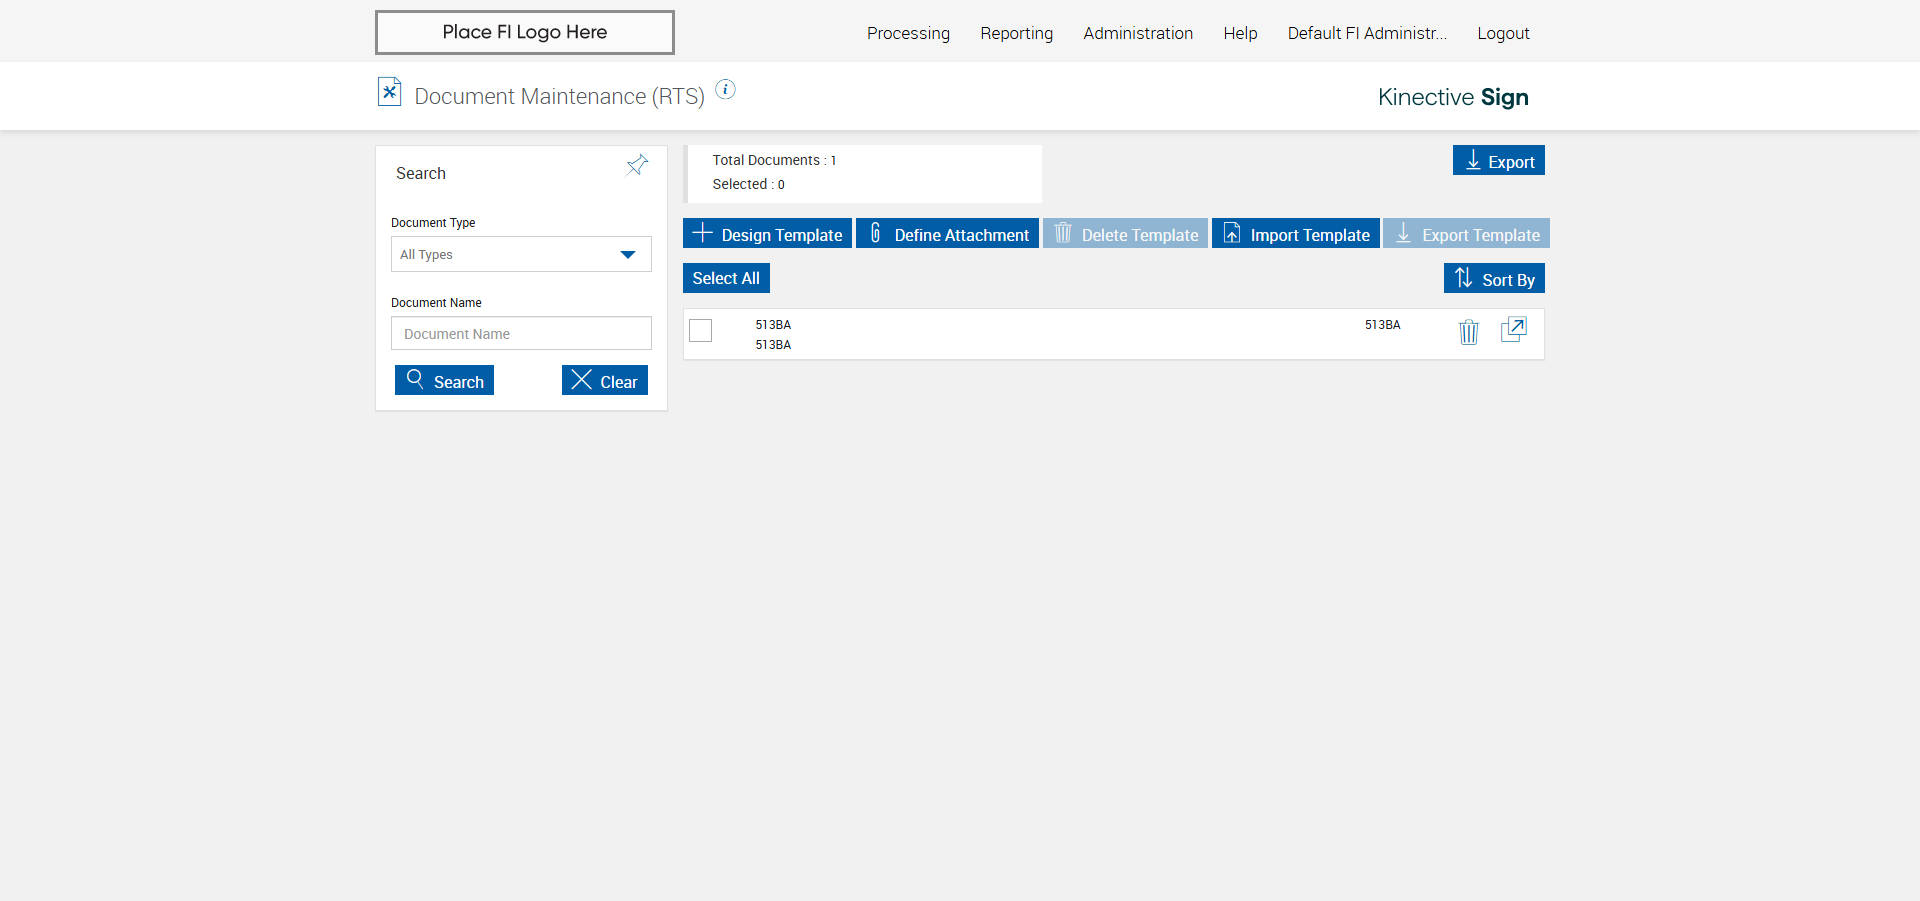Viewport: 1920px width, 901px height.
Task: Click the Selected count text
Action: [x=748, y=184]
